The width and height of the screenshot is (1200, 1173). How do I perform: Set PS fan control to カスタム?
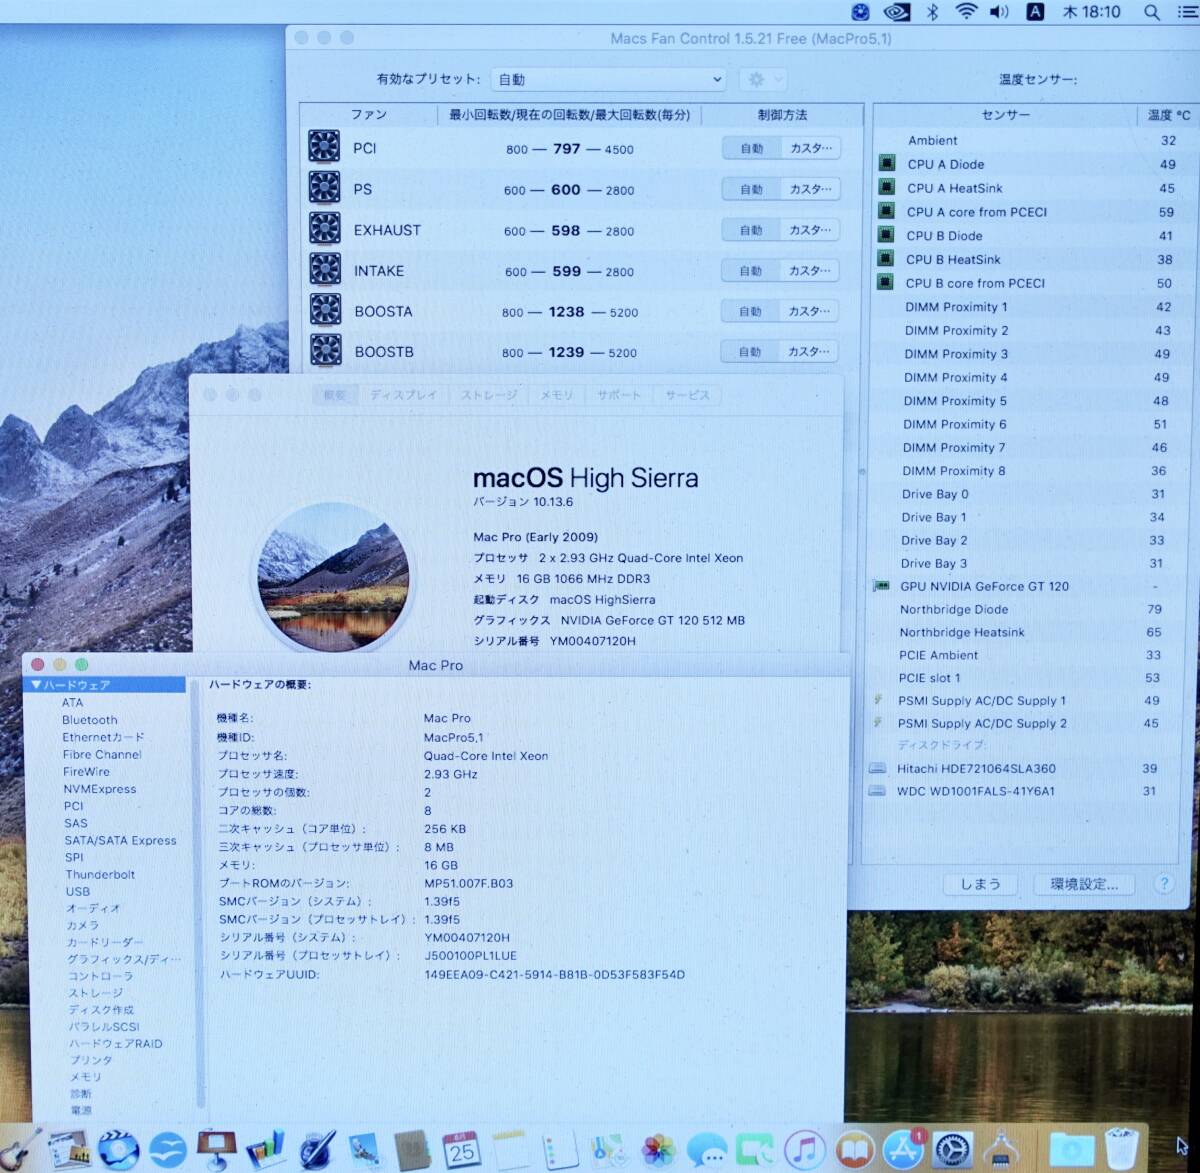point(810,189)
